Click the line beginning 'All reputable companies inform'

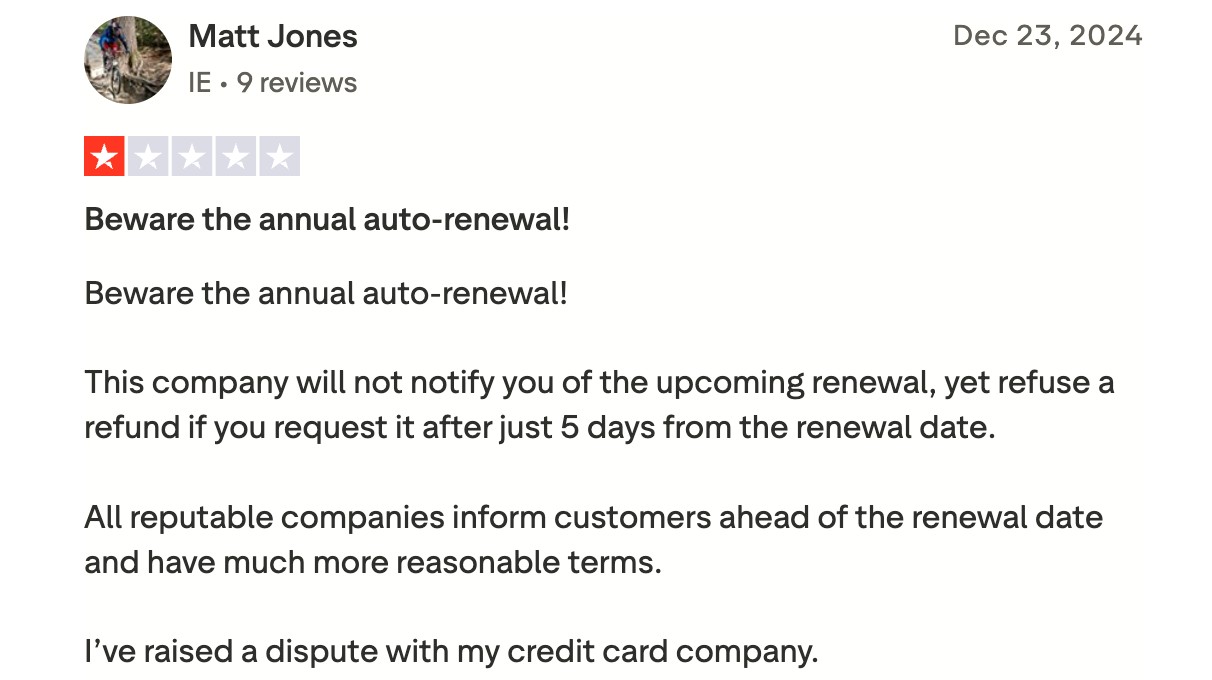tap(594, 518)
